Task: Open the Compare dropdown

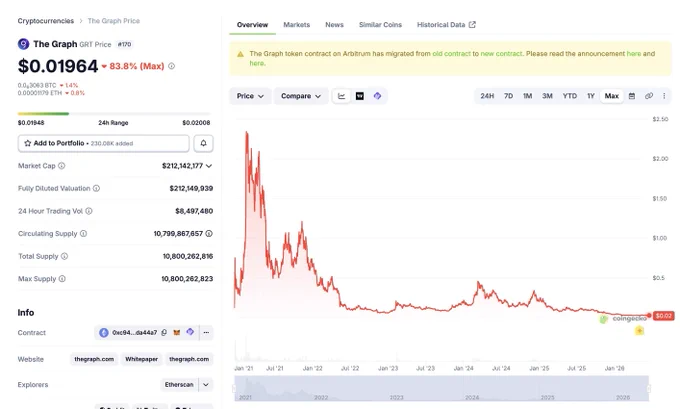Action: coord(301,96)
